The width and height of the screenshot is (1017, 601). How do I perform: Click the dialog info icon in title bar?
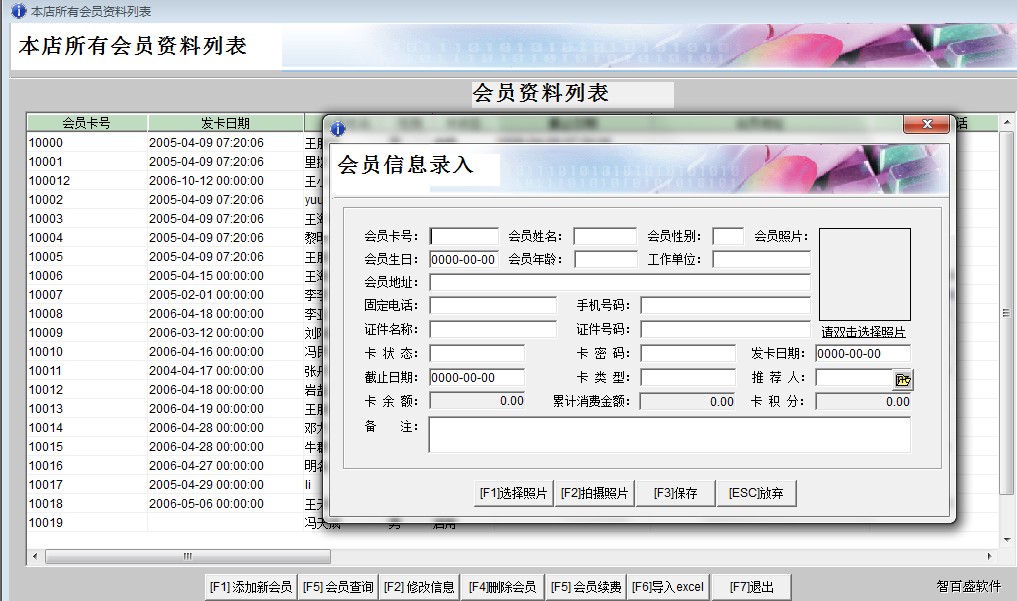(338, 128)
